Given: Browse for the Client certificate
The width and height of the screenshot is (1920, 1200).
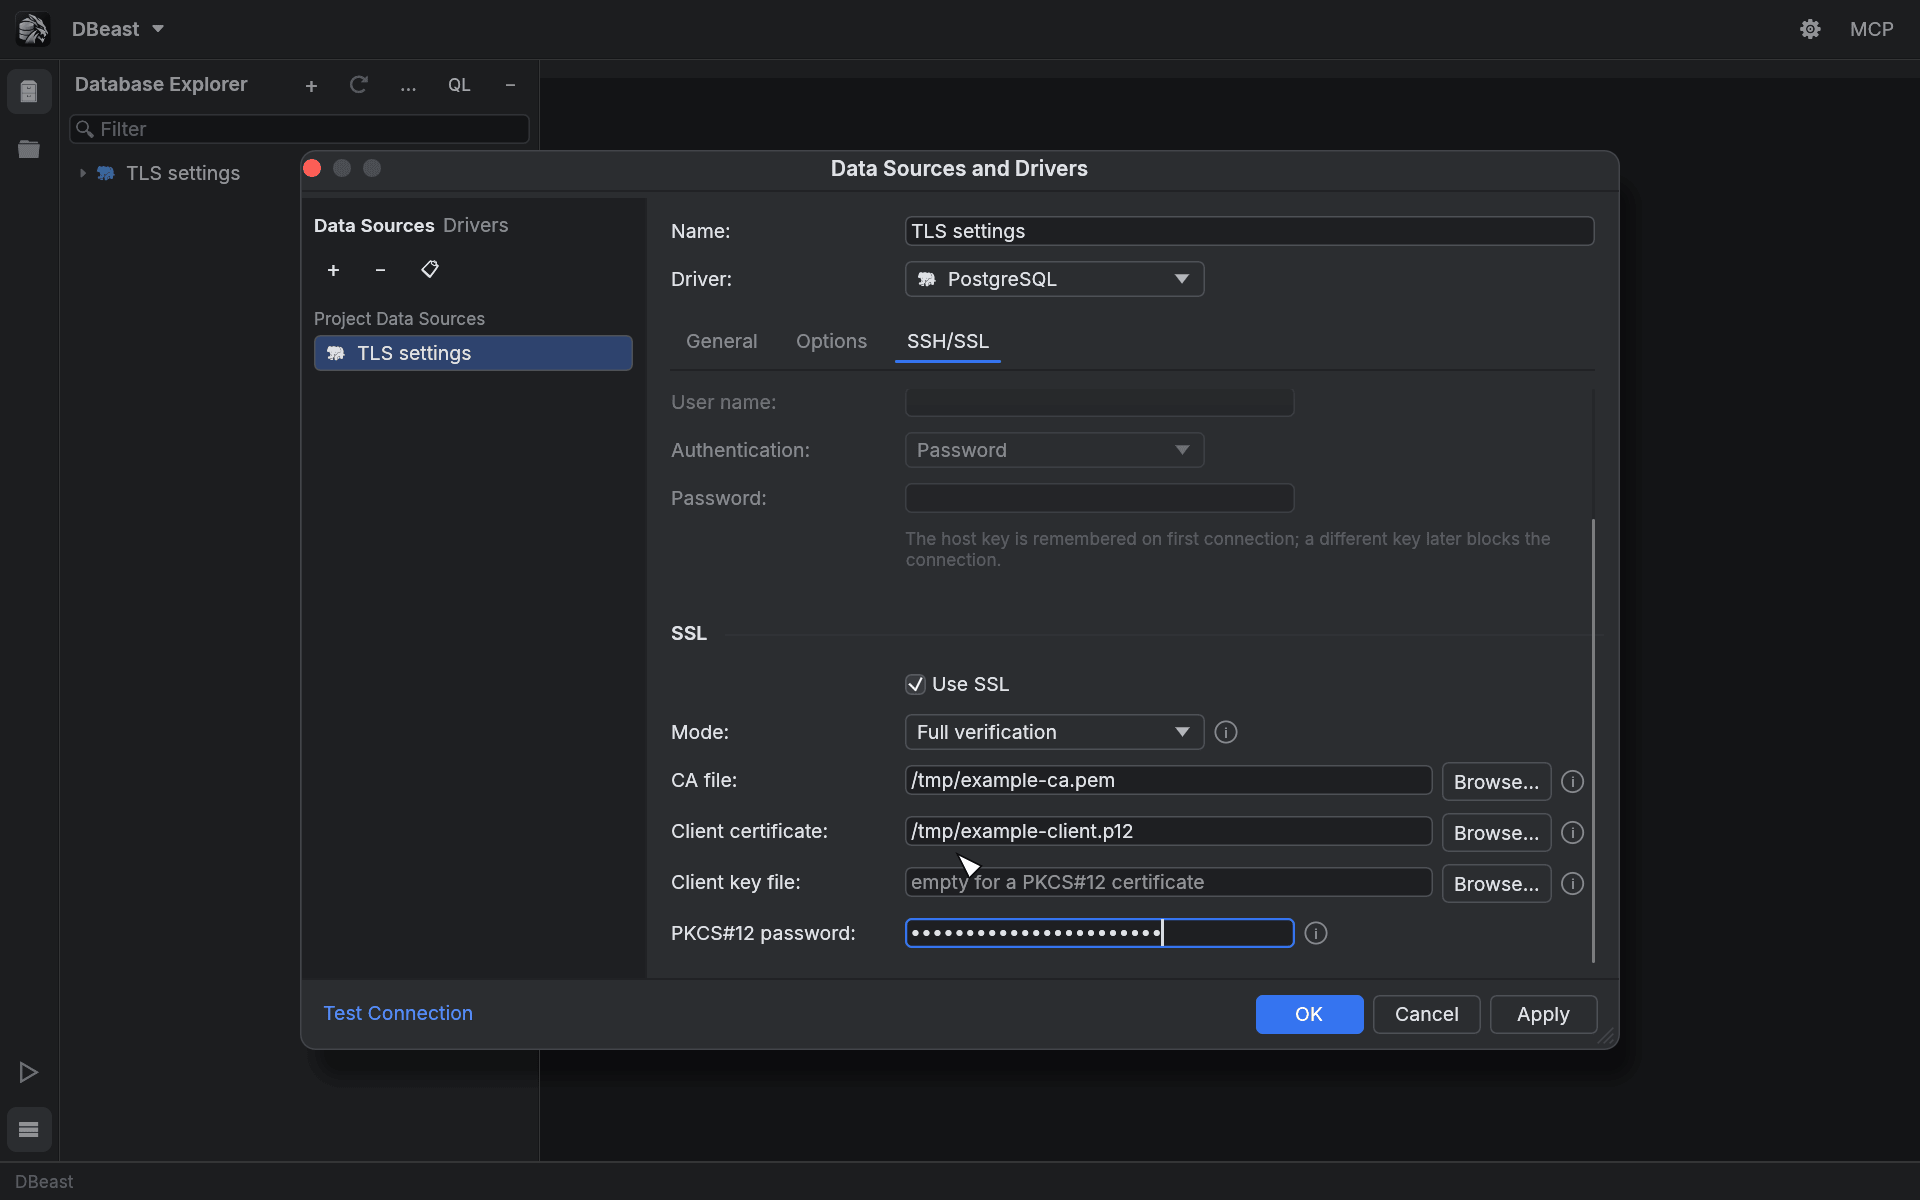Looking at the screenshot, I should point(1496,832).
